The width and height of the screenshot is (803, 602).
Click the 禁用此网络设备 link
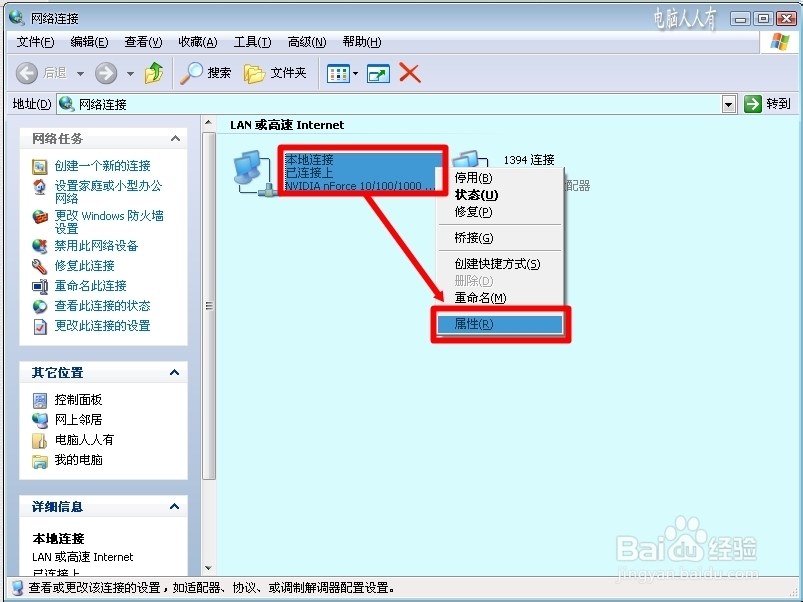tap(96, 246)
